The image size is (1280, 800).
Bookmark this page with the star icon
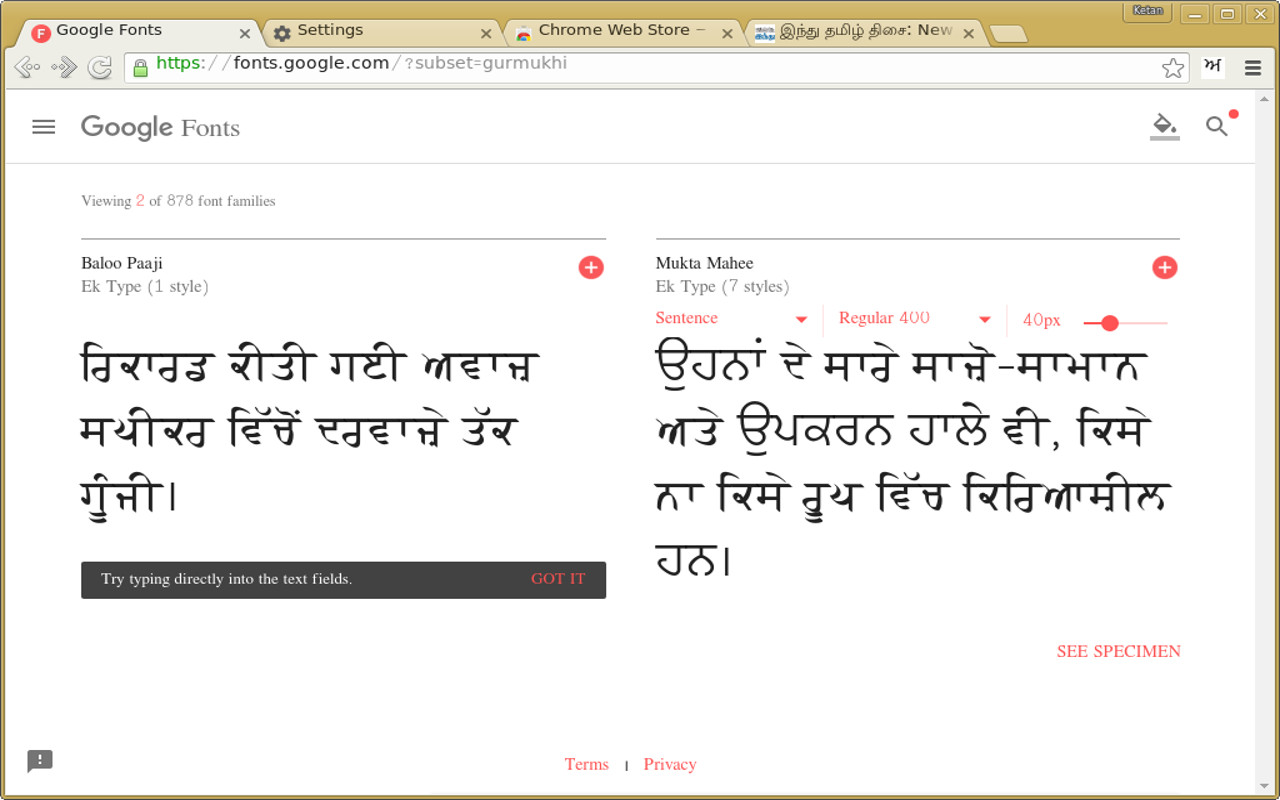coord(1172,66)
